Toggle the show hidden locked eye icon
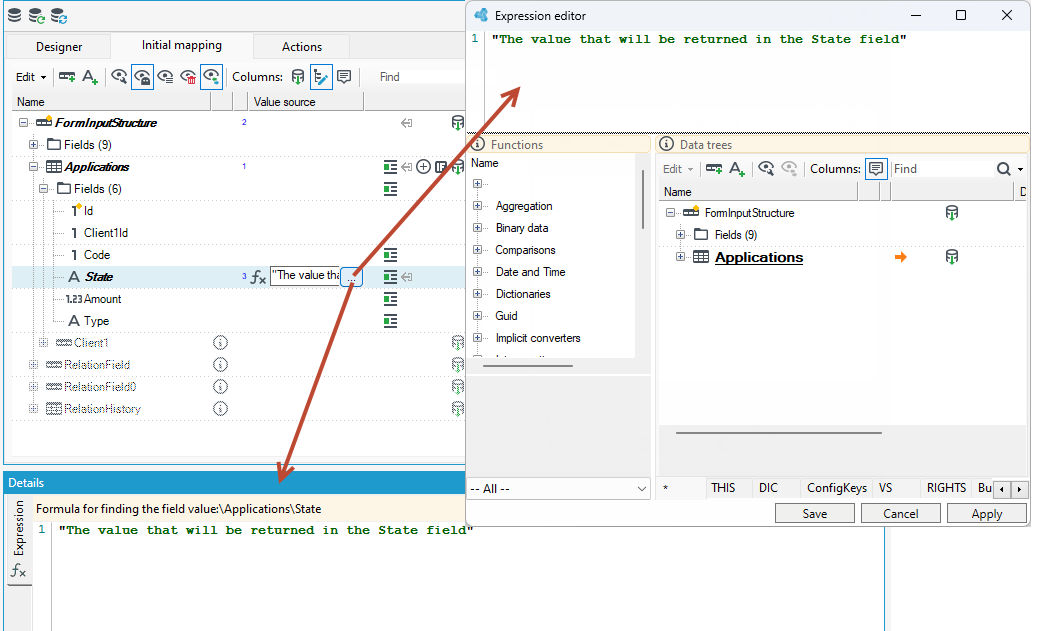 click(143, 77)
